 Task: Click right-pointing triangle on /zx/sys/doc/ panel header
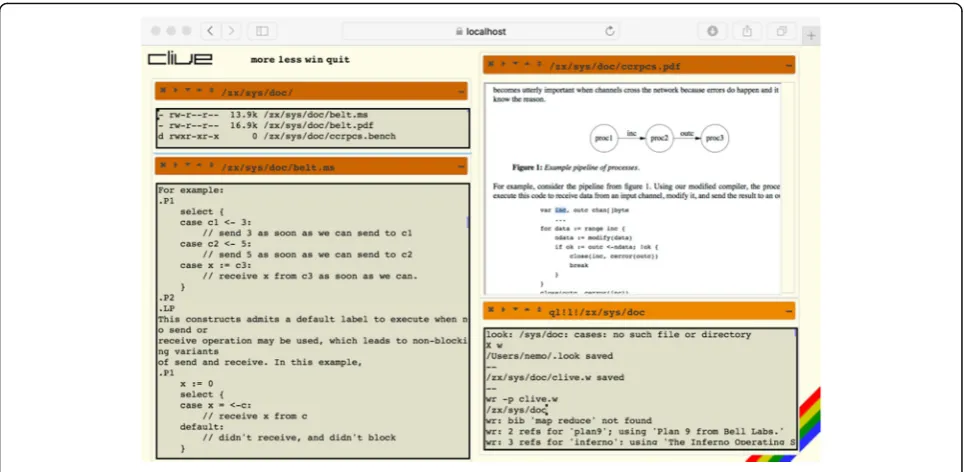[175, 91]
